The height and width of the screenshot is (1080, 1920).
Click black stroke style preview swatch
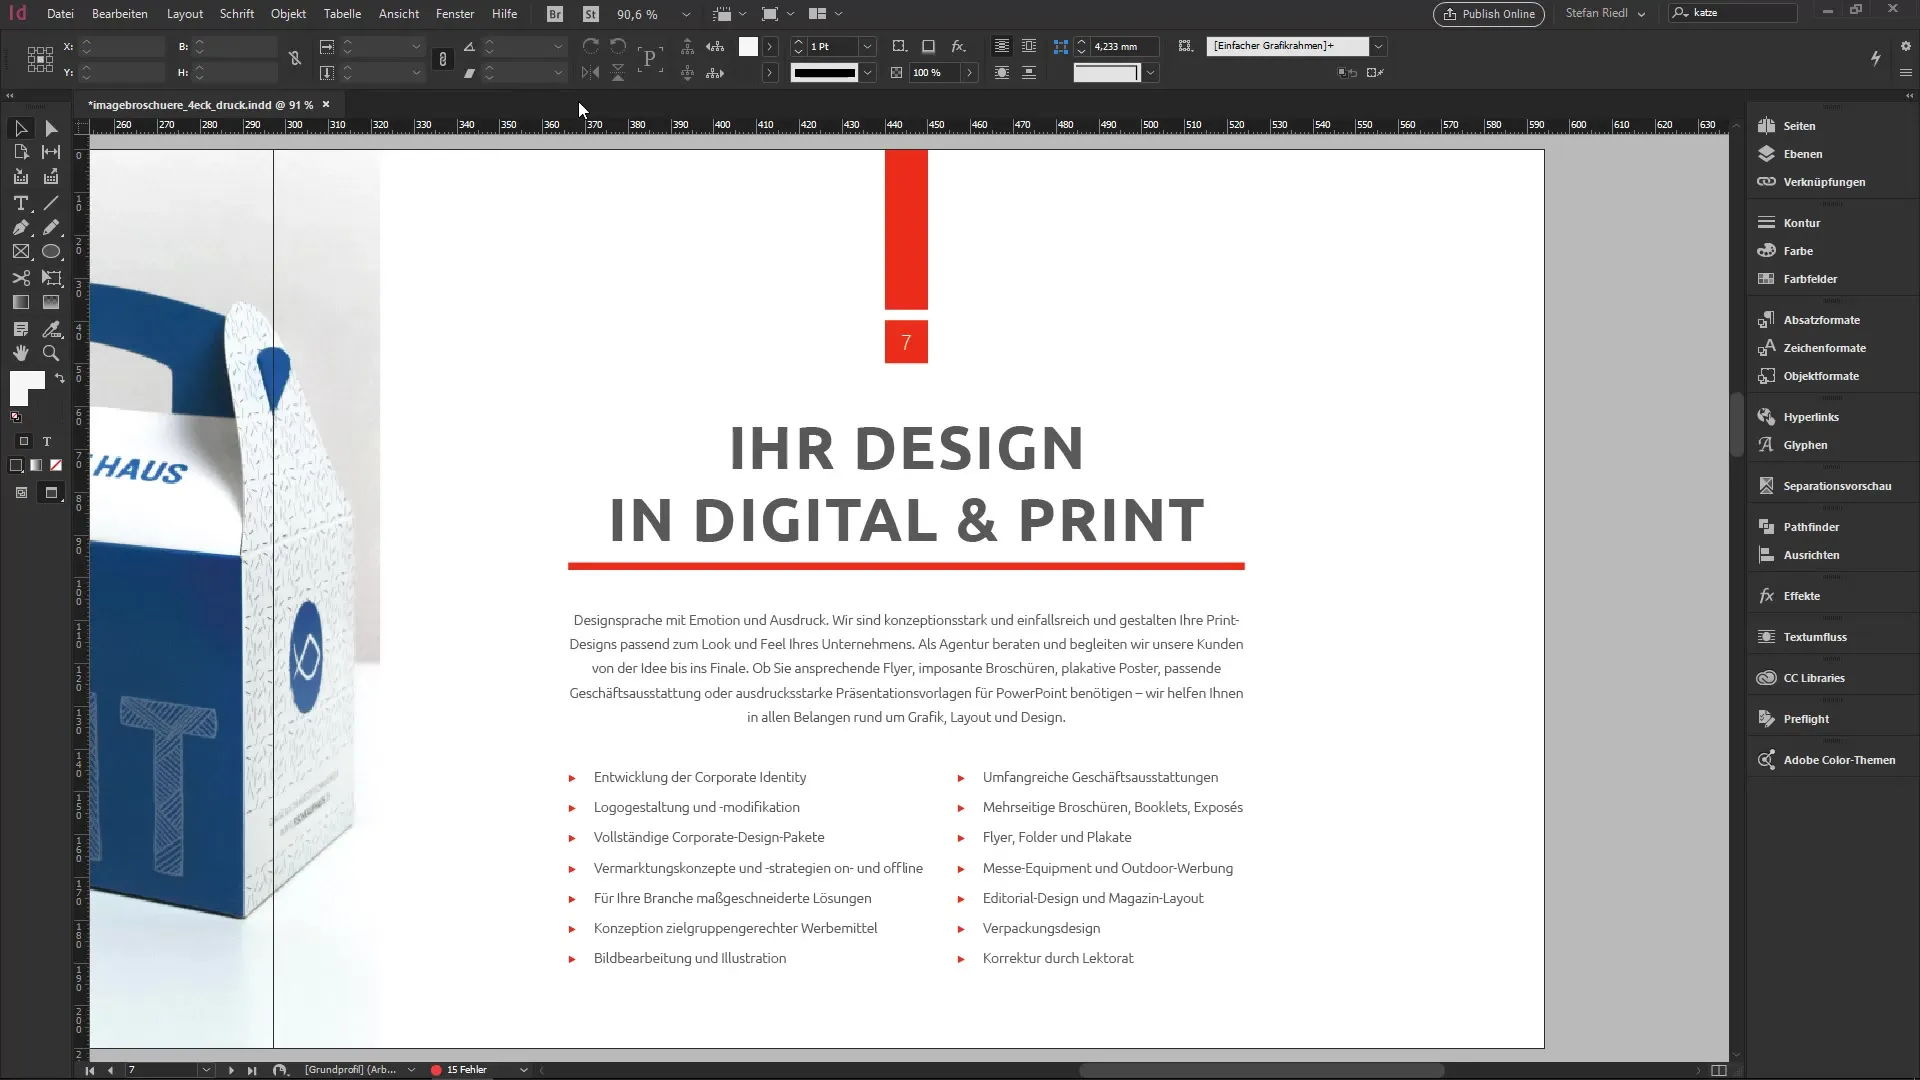(x=825, y=72)
